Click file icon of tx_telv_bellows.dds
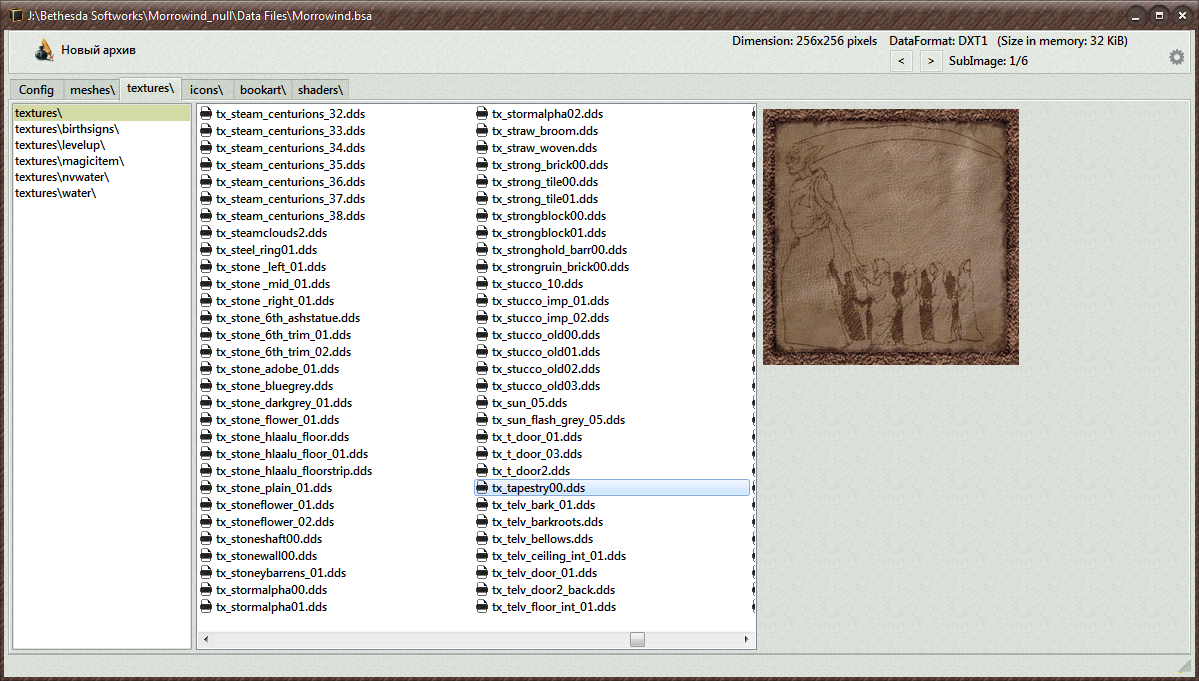Image resolution: width=1199 pixels, height=681 pixels. click(x=482, y=539)
